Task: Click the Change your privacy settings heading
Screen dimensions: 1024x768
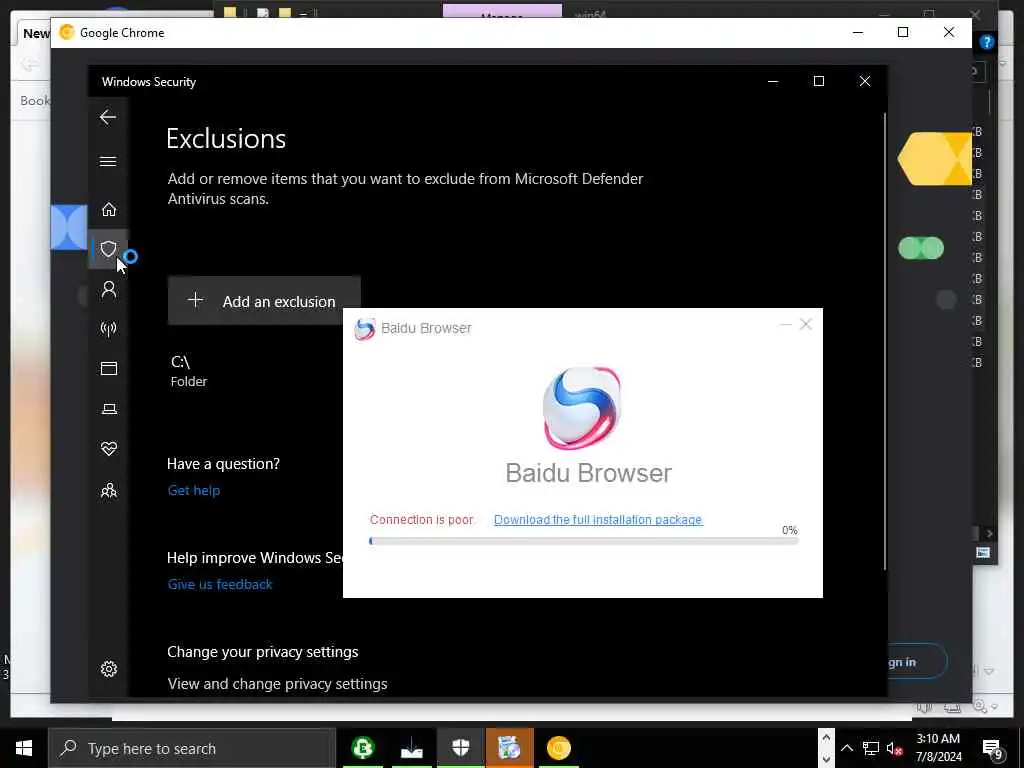Action: 263,652
